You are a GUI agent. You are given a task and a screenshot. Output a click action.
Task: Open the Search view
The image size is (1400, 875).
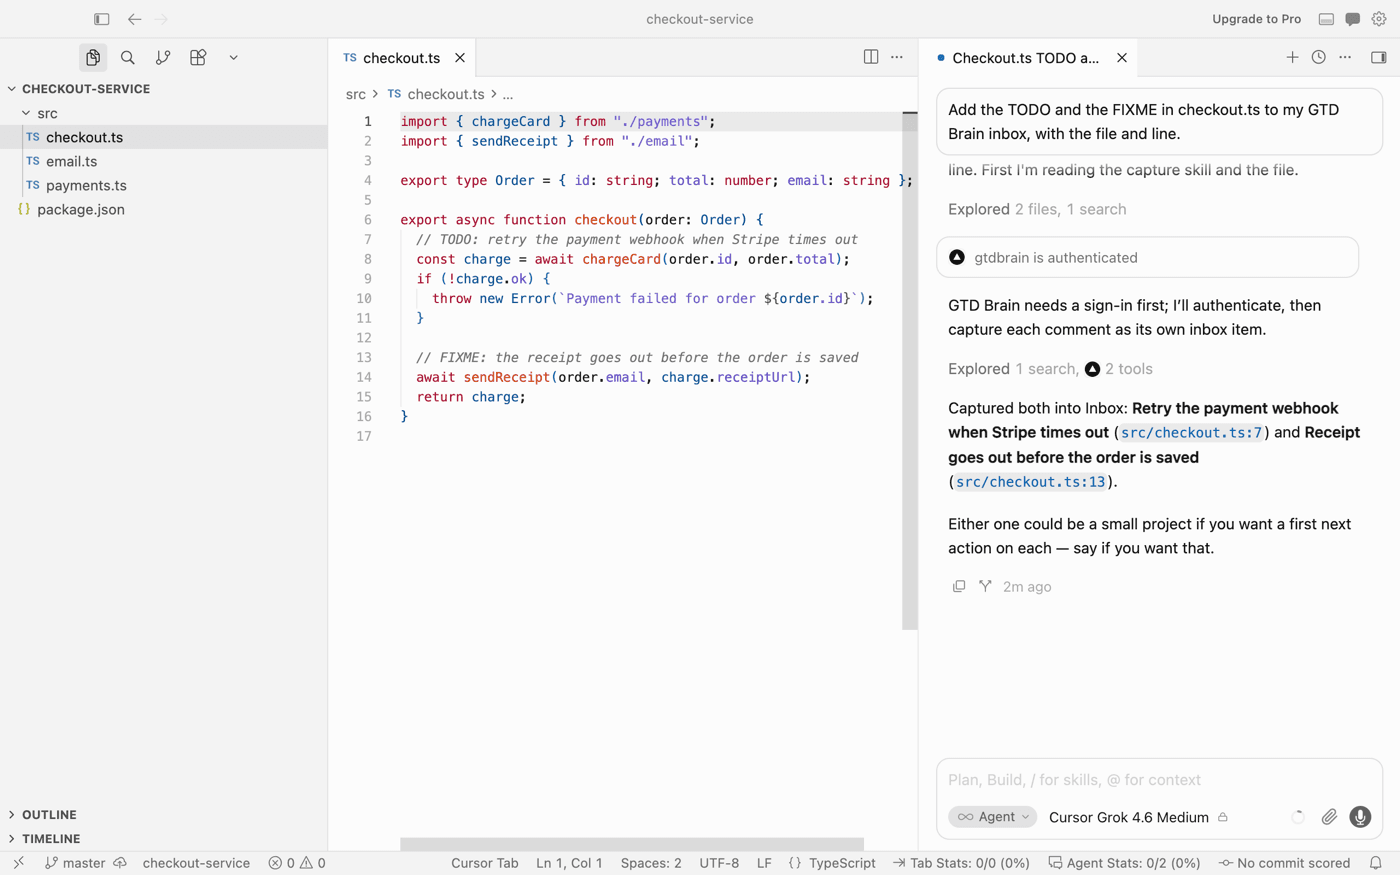128,58
